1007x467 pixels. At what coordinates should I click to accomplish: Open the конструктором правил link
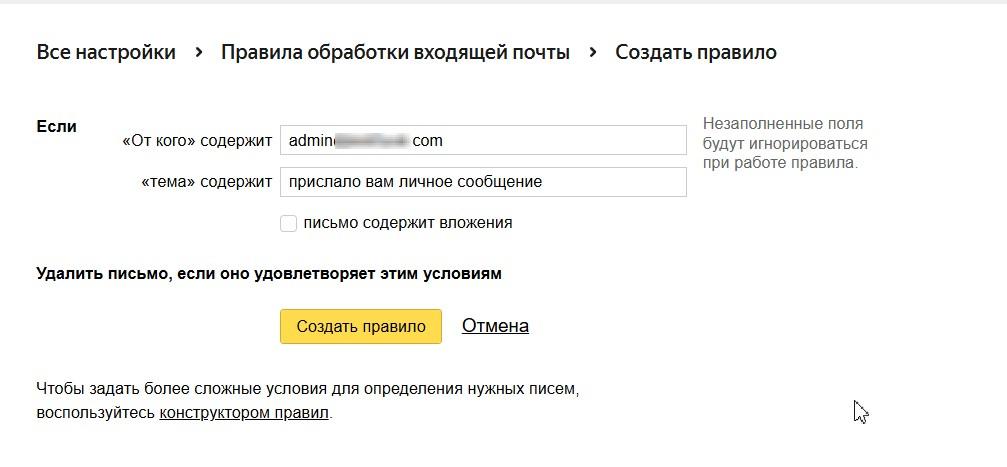[x=243, y=412]
